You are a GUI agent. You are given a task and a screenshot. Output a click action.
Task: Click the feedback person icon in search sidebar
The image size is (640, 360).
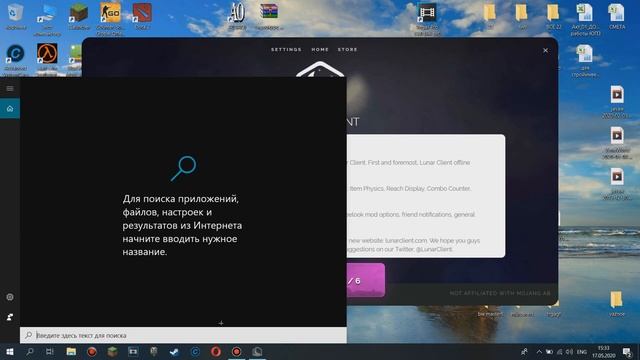pos(10,317)
